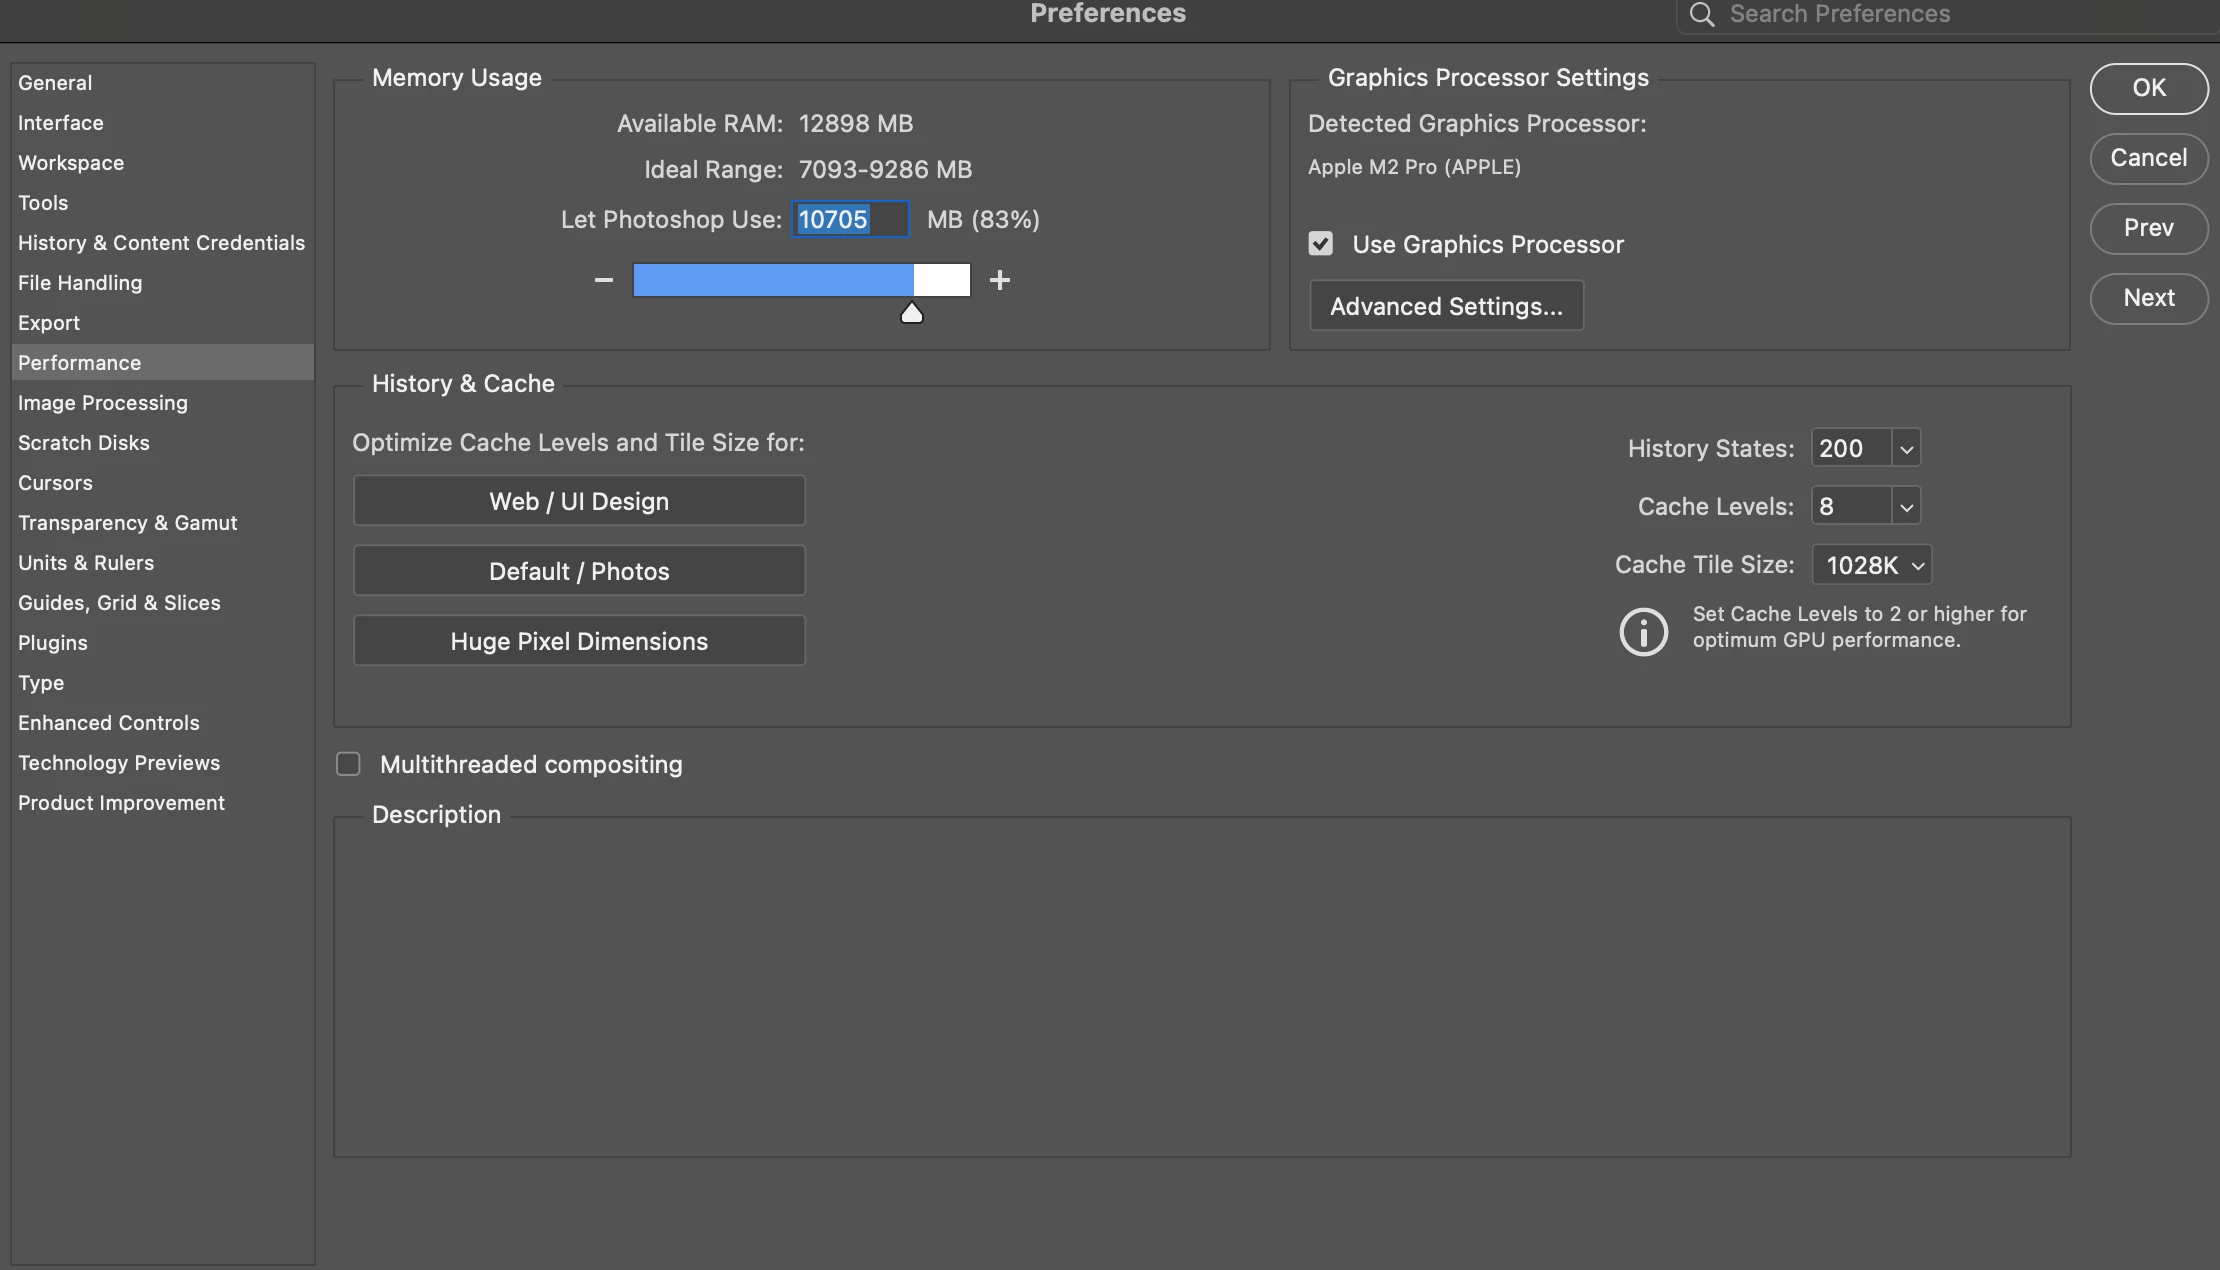Click the Let Photoshop Use memory field
2220x1270 pixels.
coord(850,220)
